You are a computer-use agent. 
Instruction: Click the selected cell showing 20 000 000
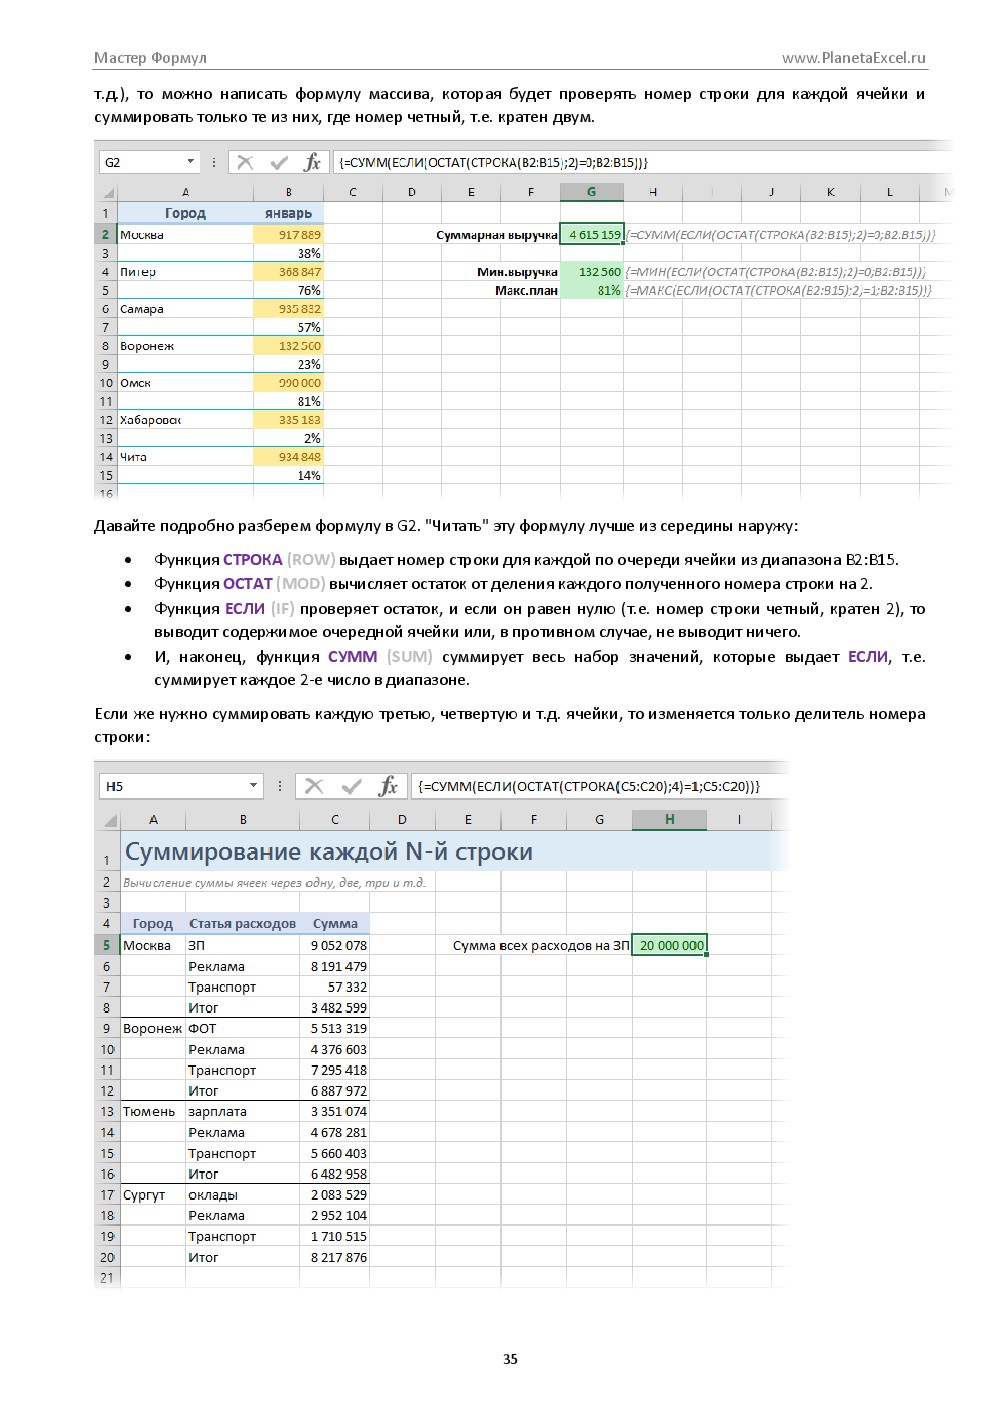pos(670,945)
